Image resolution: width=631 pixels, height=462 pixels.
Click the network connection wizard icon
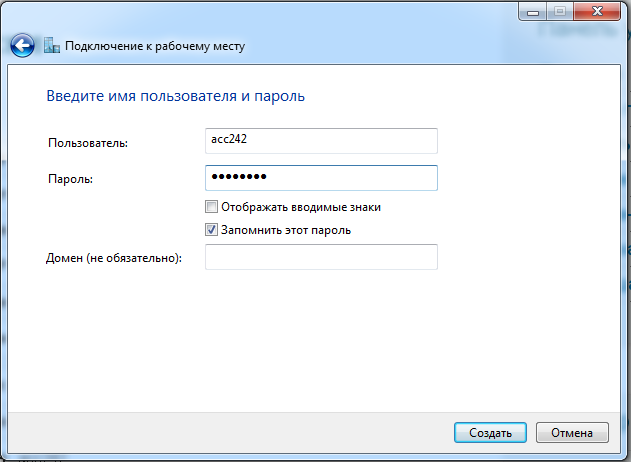click(53, 46)
